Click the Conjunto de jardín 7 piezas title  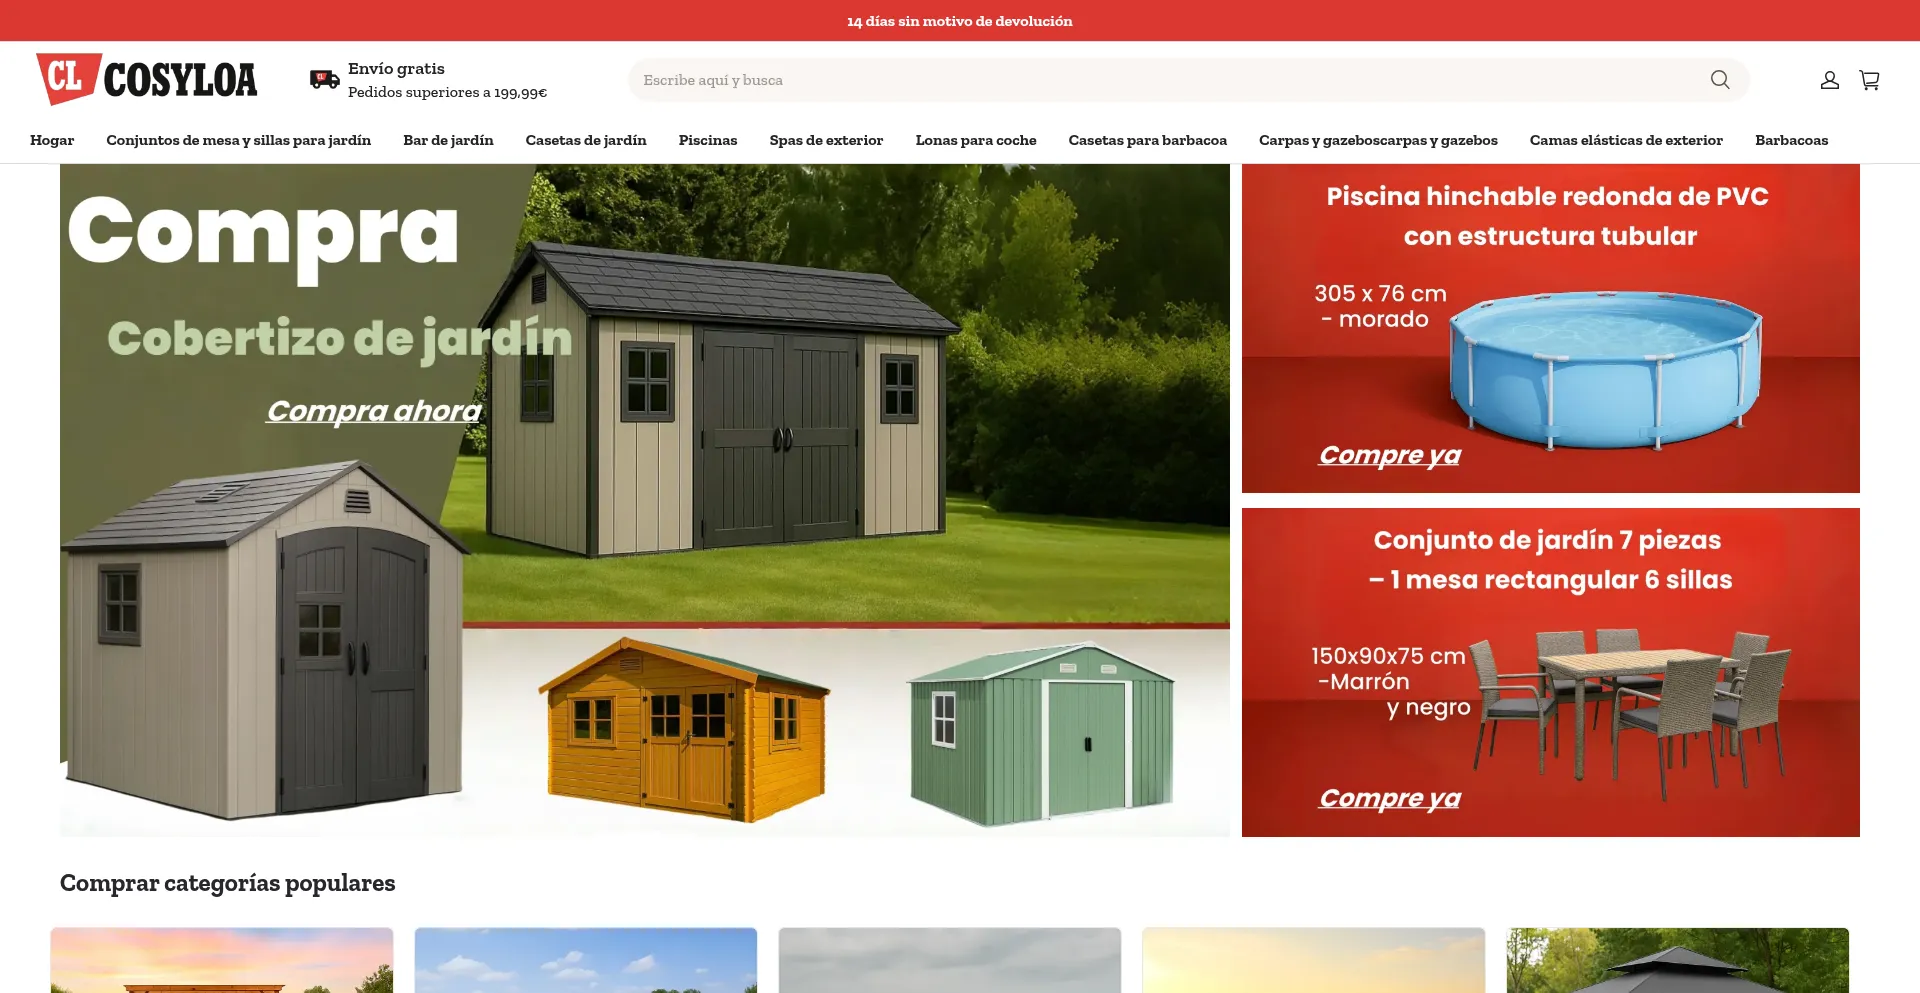tap(1550, 560)
